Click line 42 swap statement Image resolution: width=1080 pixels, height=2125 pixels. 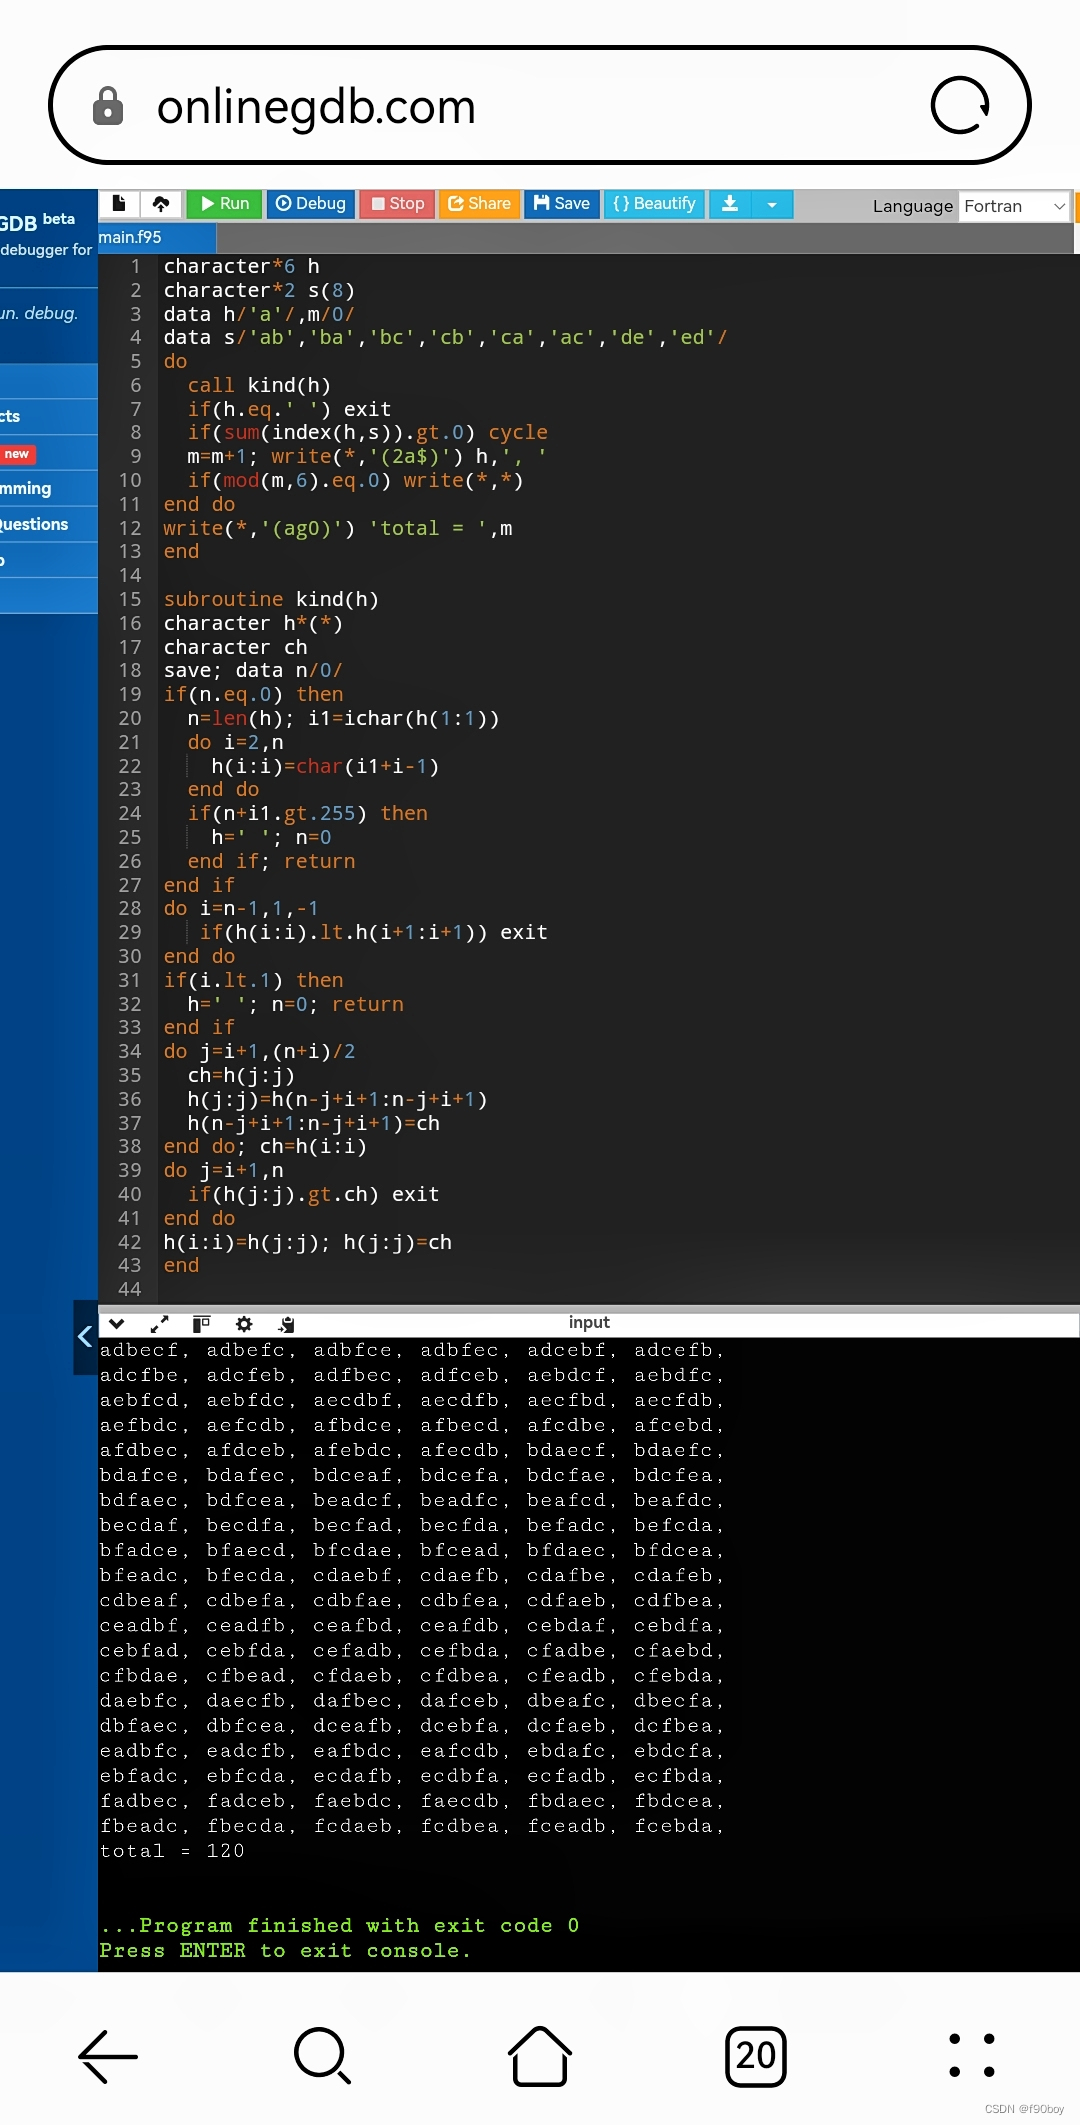(x=308, y=1242)
